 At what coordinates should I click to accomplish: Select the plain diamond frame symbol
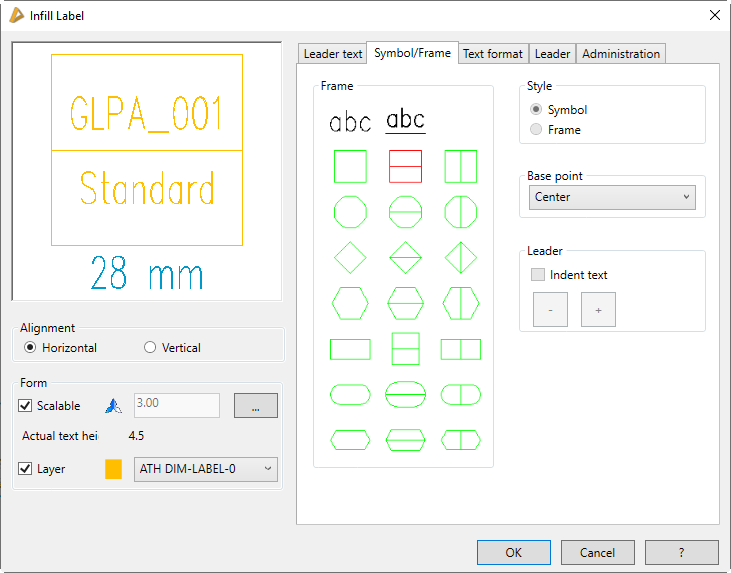pos(350,257)
